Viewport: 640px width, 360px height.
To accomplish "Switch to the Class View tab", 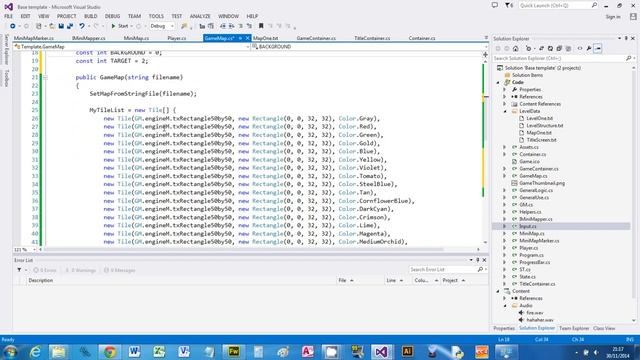I will [x=604, y=328].
